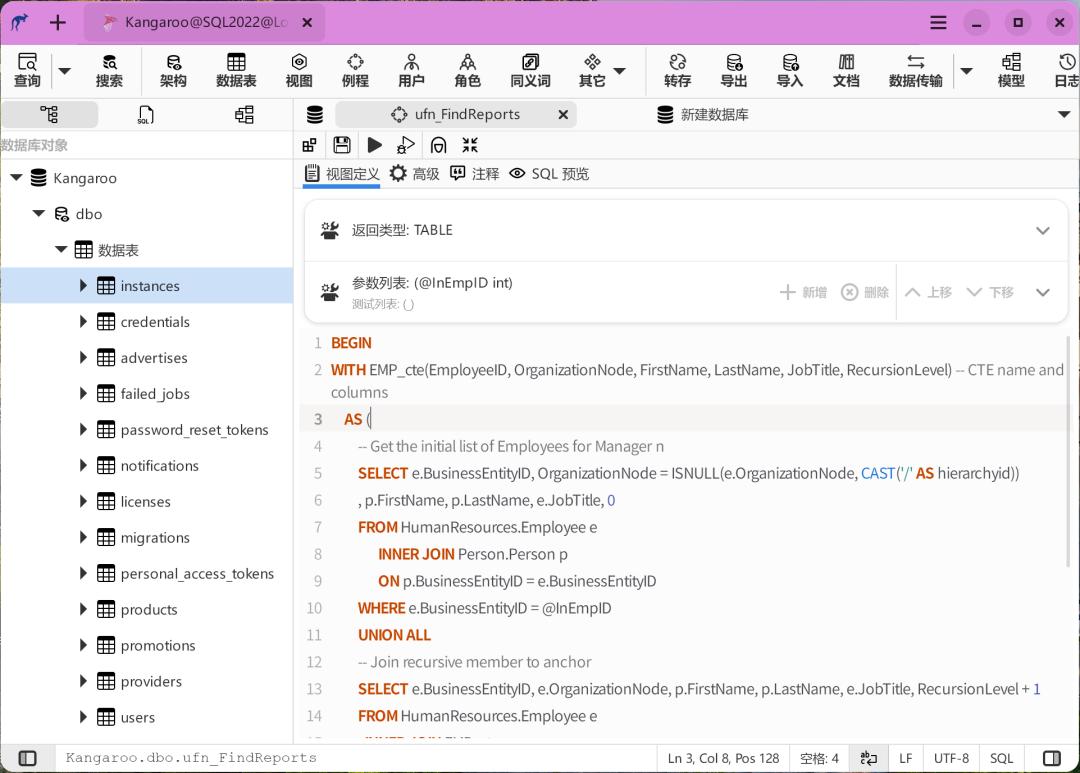Open the 视图 views tool
Screen dimensions: 1080x773
click(x=299, y=70)
